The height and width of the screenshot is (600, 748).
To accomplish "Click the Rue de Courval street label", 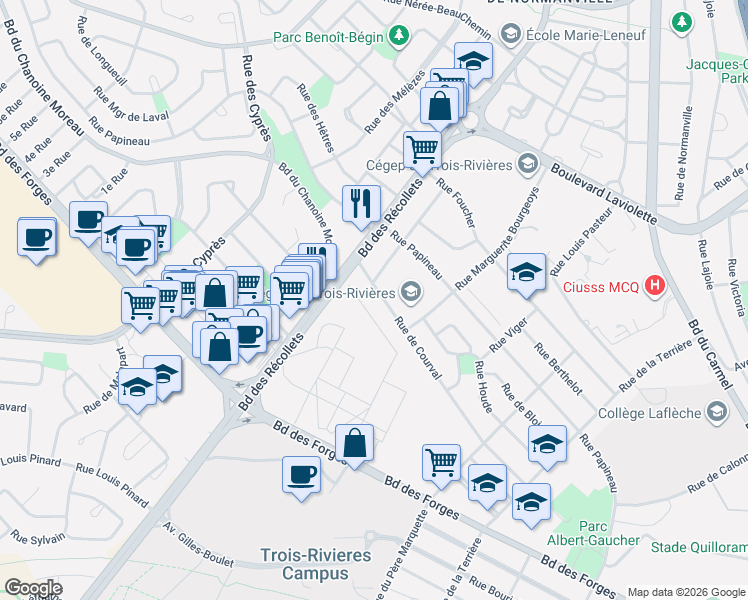I will pyautogui.click(x=418, y=348).
